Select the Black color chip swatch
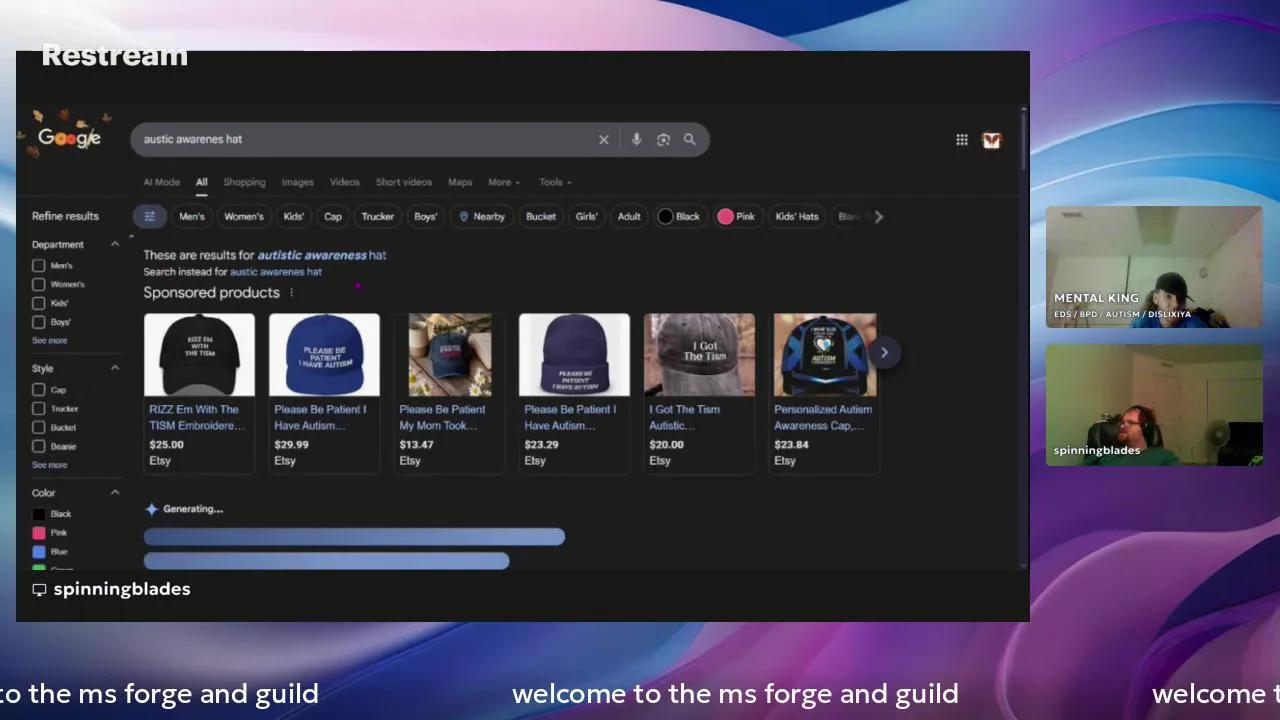The width and height of the screenshot is (1280, 720). tap(665, 216)
